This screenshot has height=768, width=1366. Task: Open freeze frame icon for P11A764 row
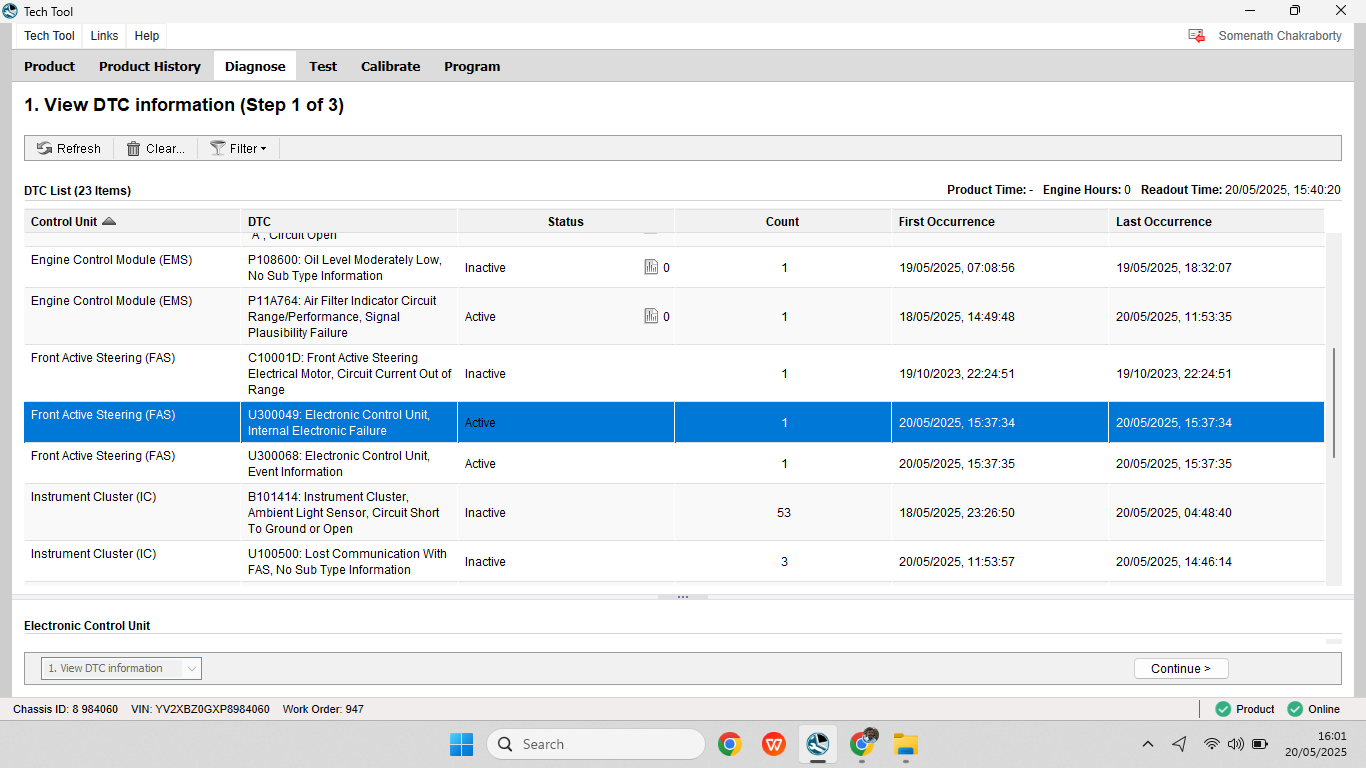tap(651, 316)
